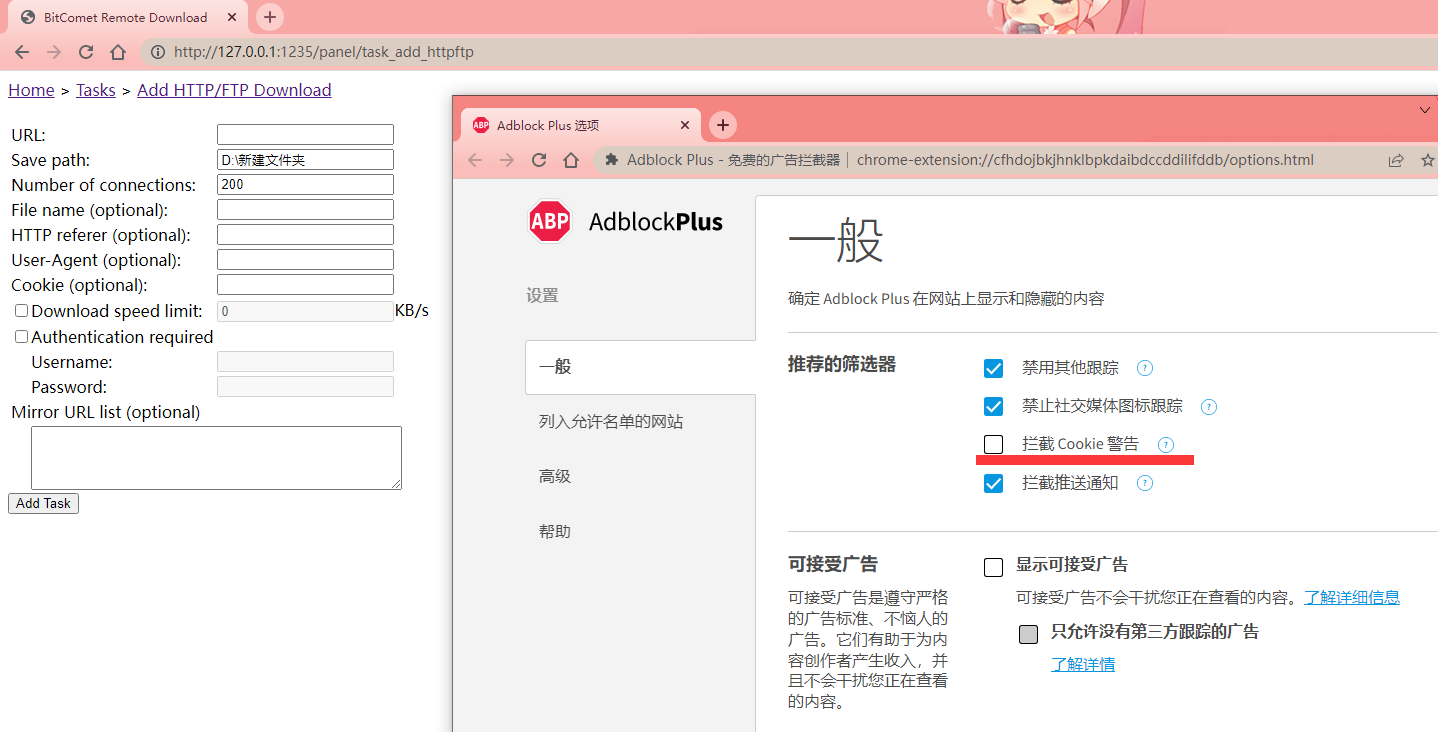Click the 推荐的筛选器 heading
This screenshot has height=732, width=1438.
(842, 365)
